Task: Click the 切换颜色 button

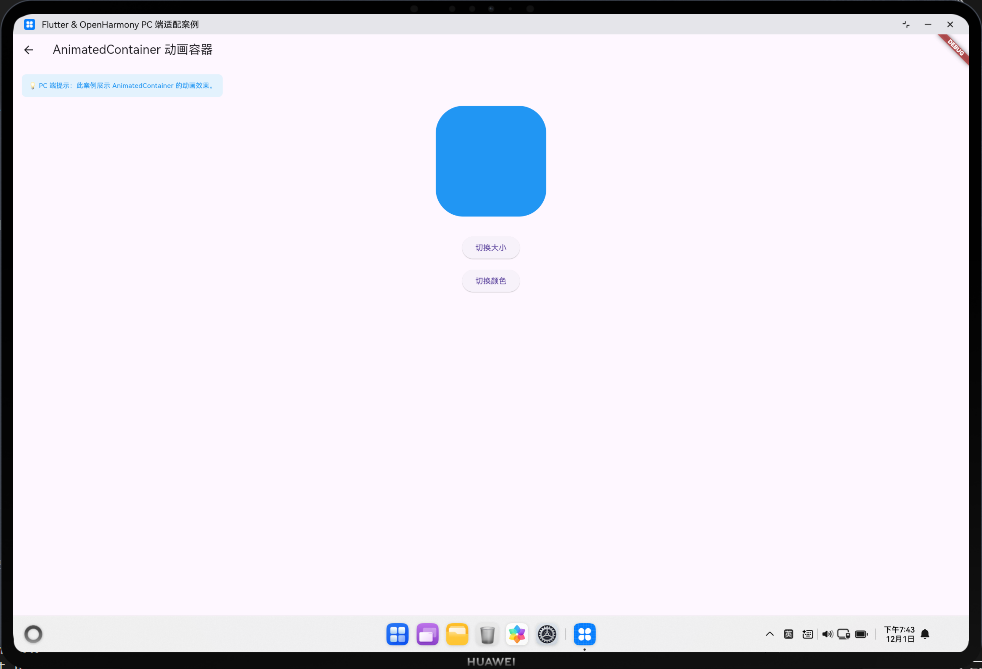Action: click(490, 281)
